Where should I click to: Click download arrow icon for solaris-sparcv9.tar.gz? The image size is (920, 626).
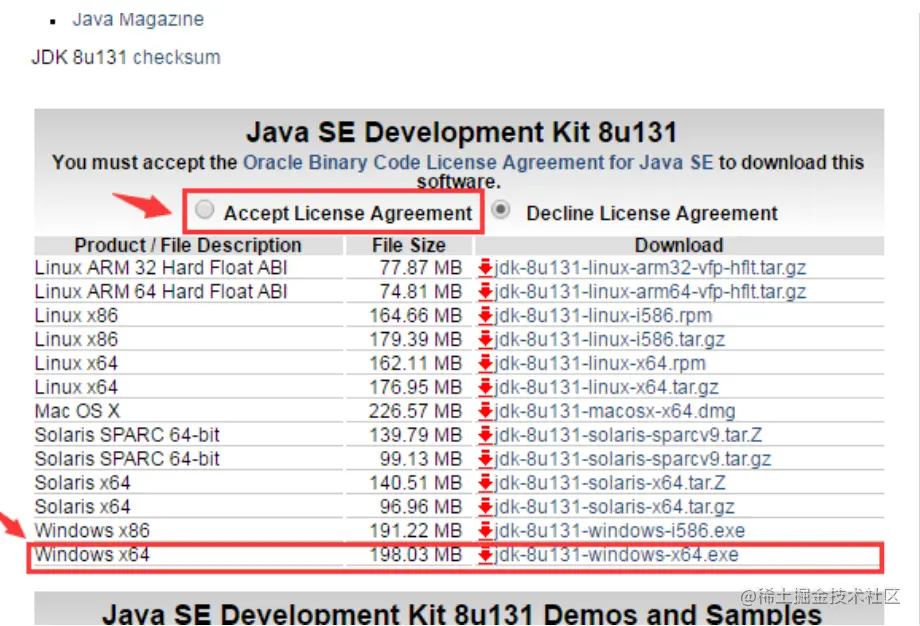pyautogui.click(x=485, y=459)
